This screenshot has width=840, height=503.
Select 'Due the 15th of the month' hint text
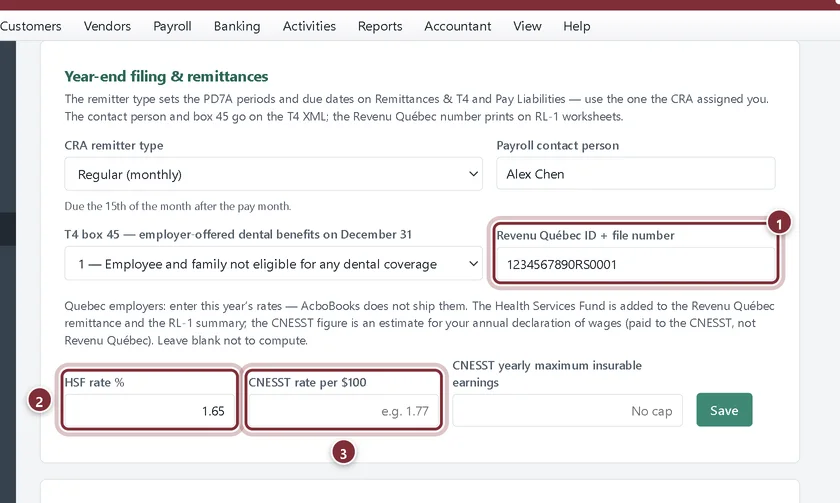pyautogui.click(x=178, y=206)
